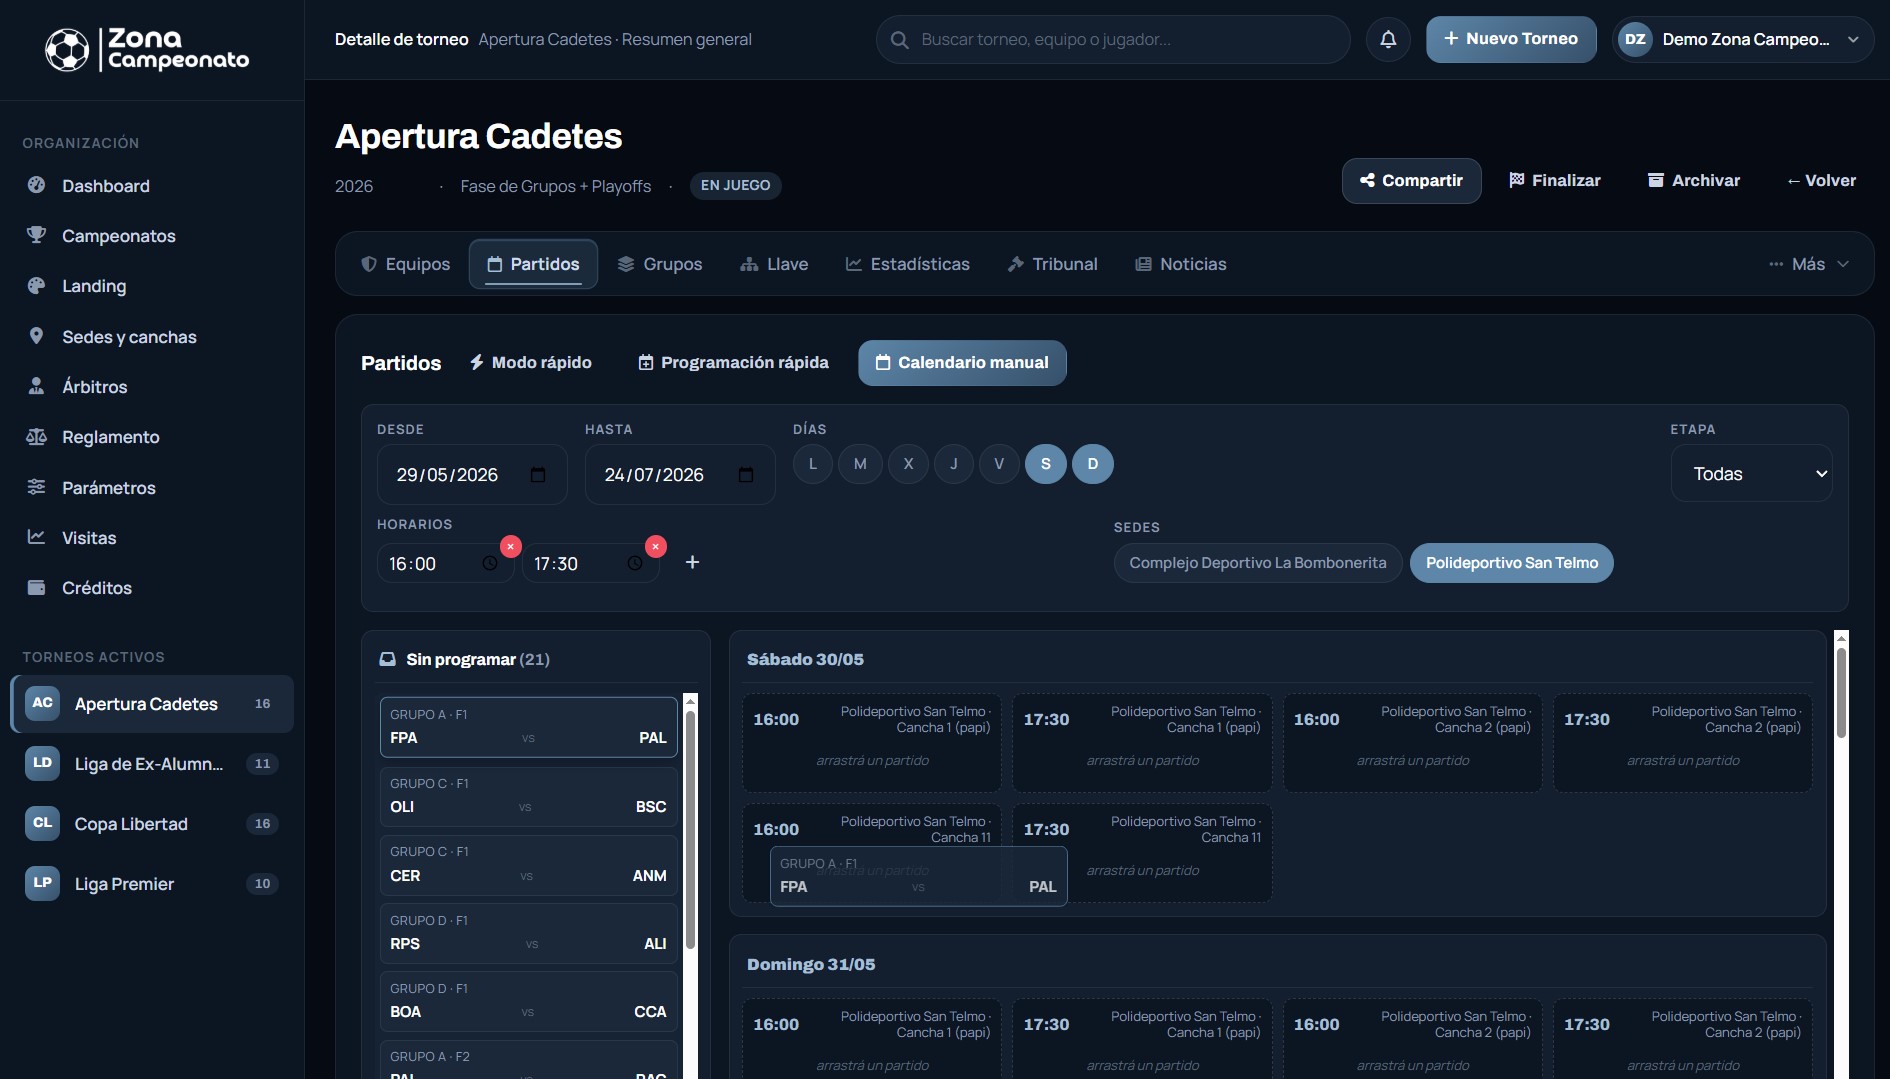Click the AC tournament badge
The width and height of the screenshot is (1890, 1079).
[42, 703]
